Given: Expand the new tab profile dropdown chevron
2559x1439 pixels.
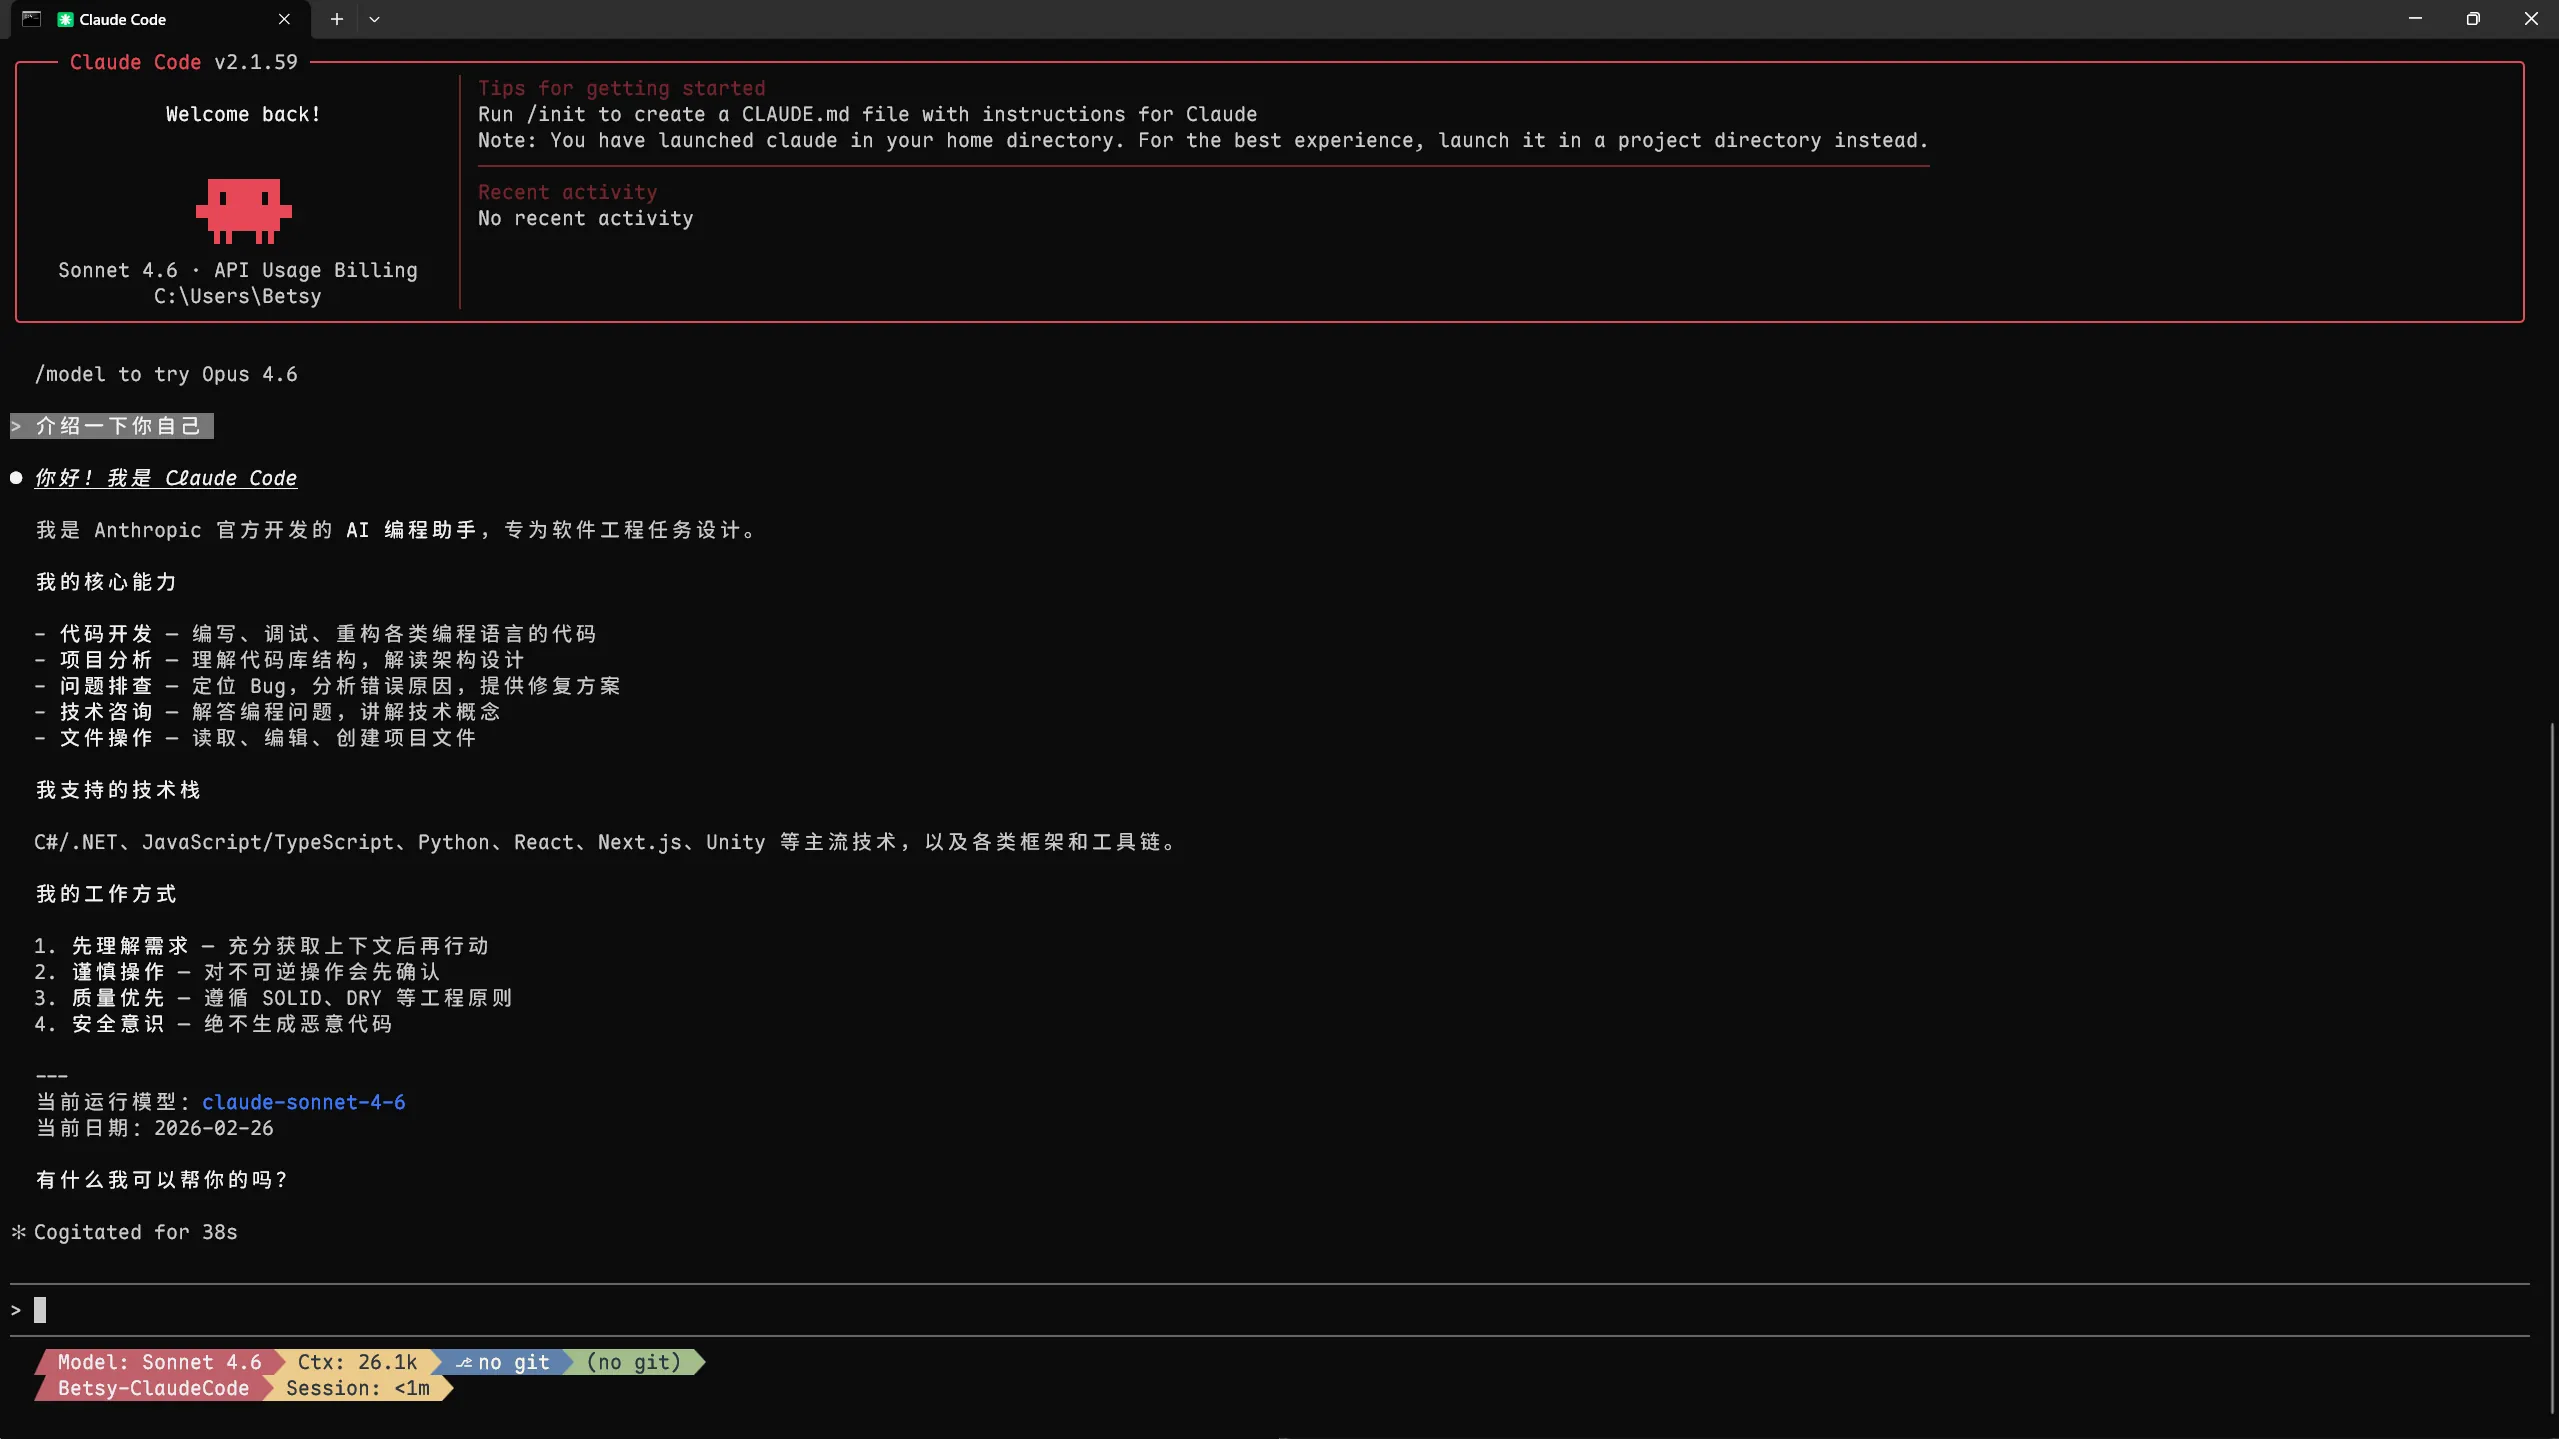Looking at the screenshot, I should 374,19.
